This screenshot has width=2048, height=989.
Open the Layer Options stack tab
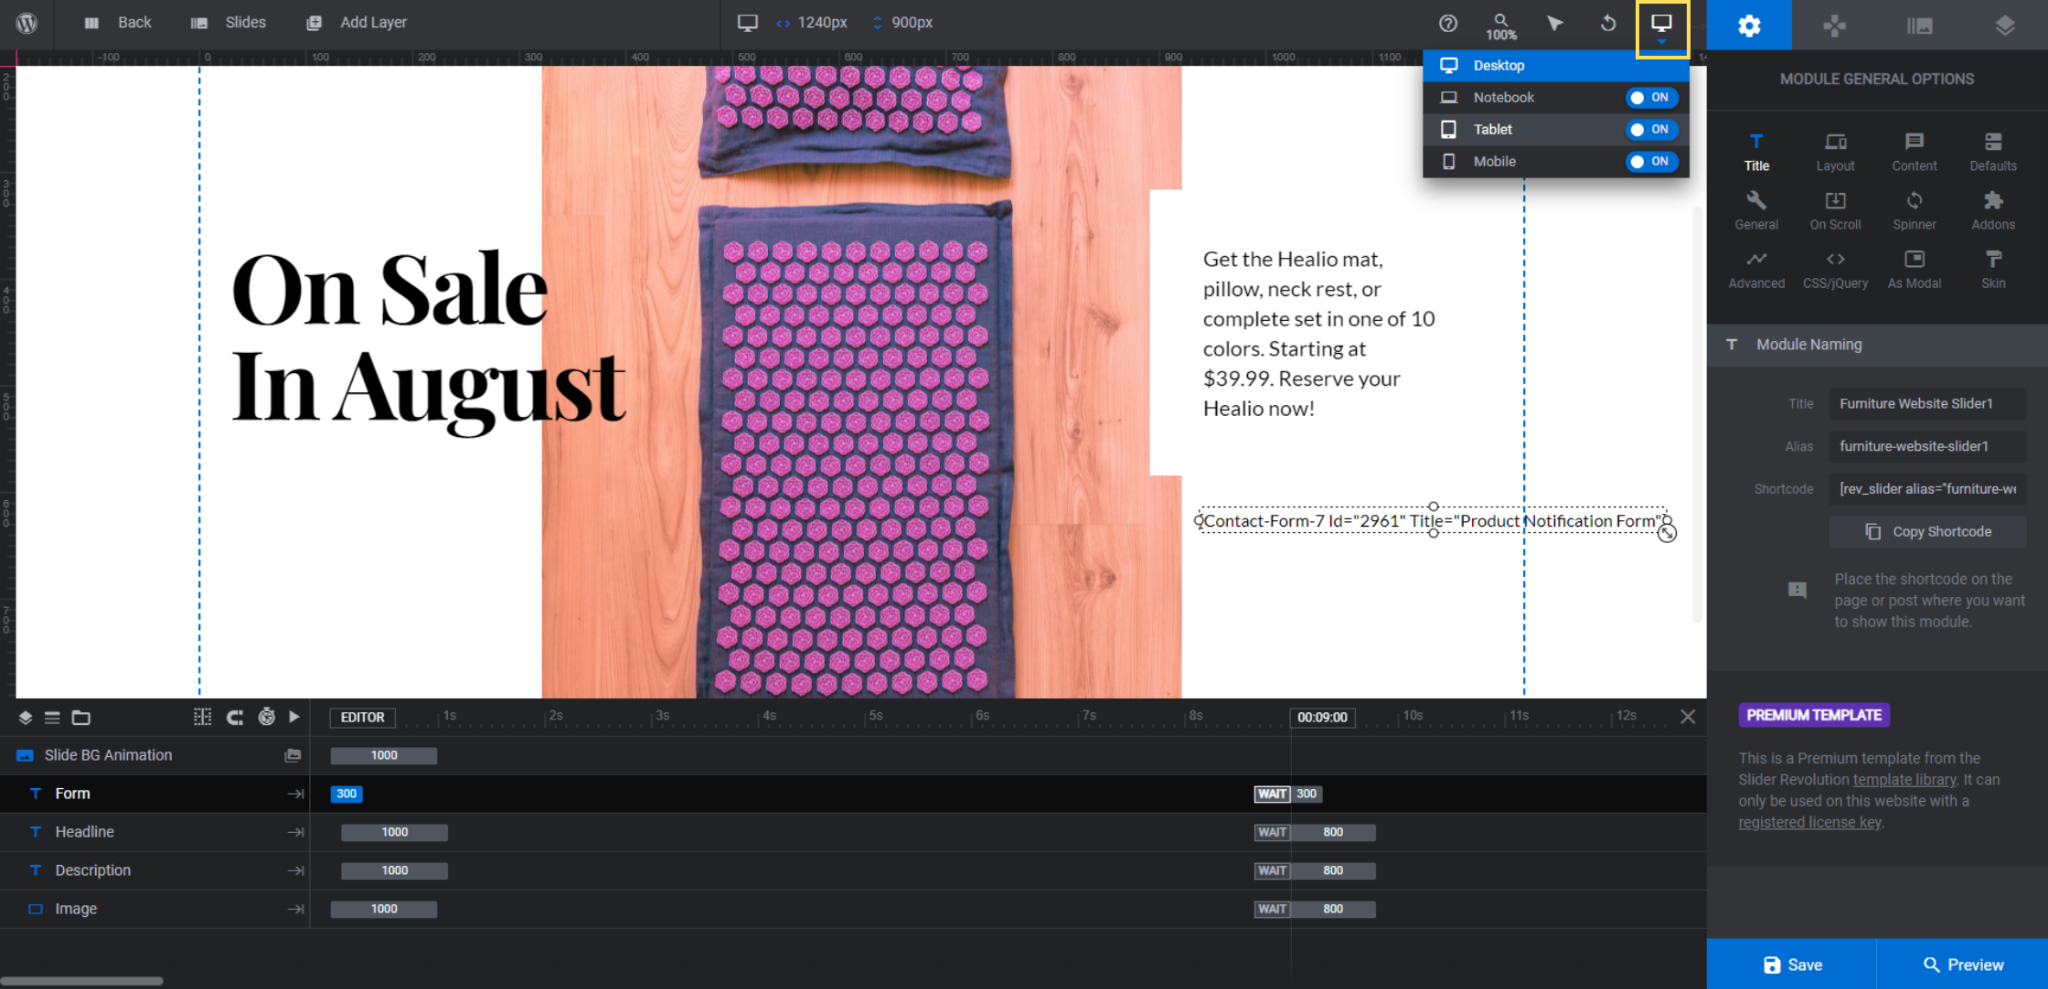click(2005, 26)
